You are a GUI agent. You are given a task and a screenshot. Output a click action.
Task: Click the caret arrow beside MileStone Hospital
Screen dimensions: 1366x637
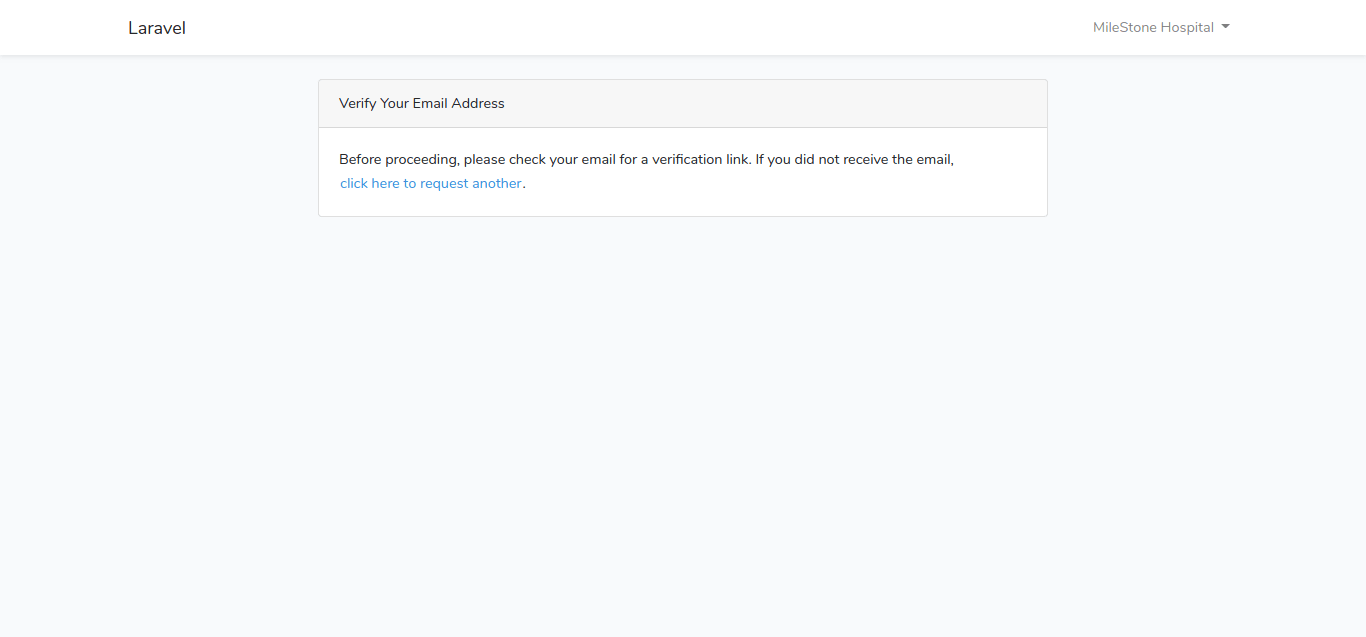pyautogui.click(x=1226, y=27)
